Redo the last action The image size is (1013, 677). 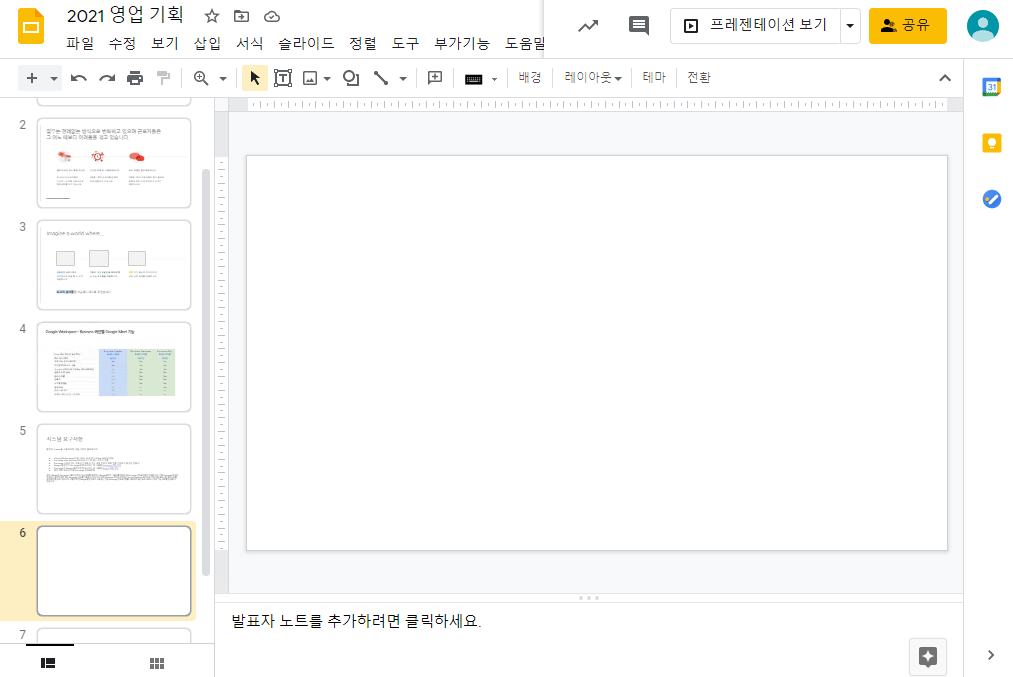click(x=107, y=78)
